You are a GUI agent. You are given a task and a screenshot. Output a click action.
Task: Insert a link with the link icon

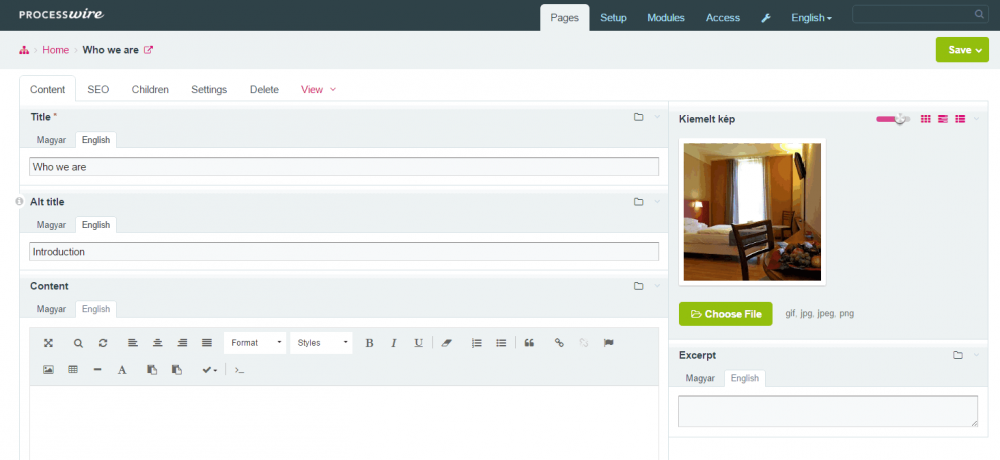pyautogui.click(x=559, y=343)
